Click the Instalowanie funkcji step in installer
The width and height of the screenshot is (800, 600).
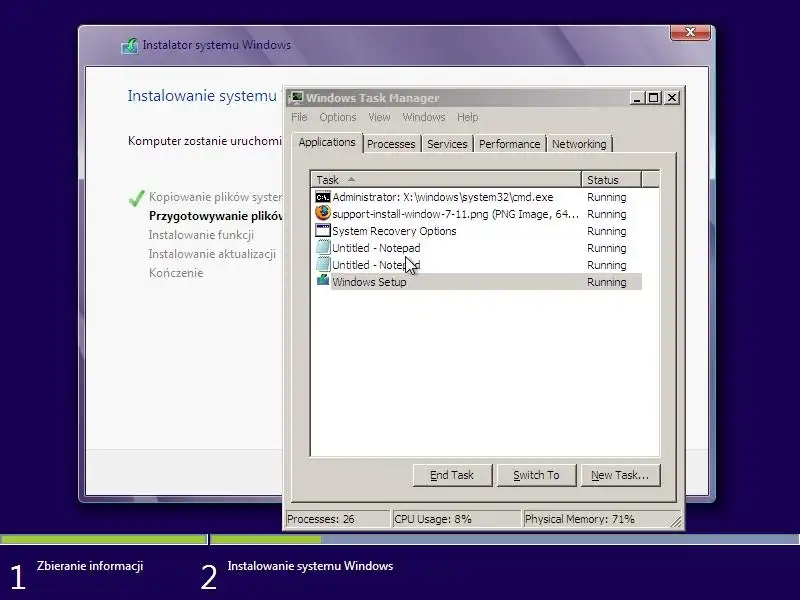coord(201,235)
